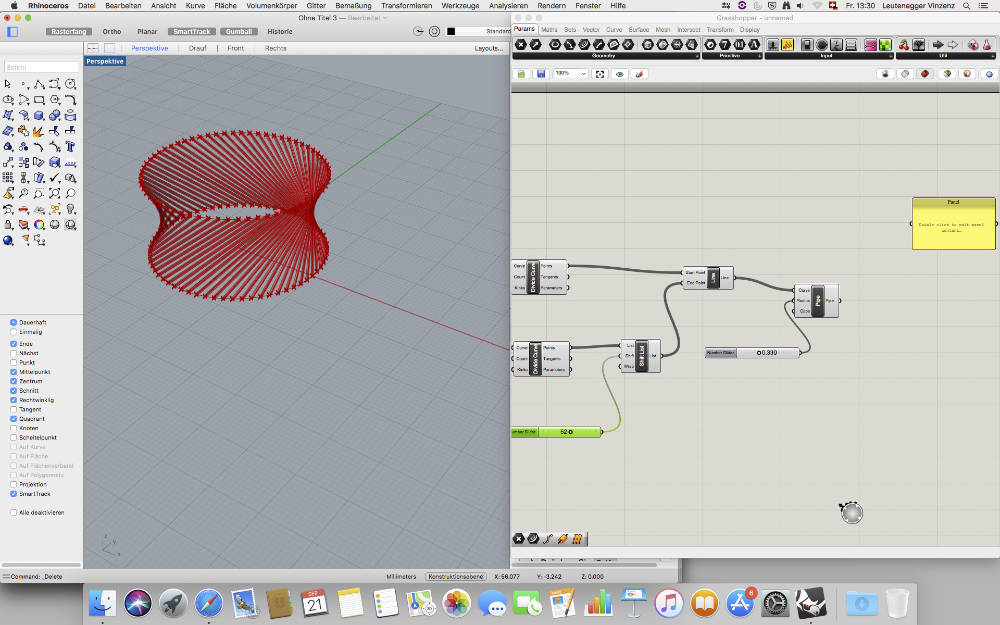Click the green number slider showing 52
This screenshot has width=1000, height=625.
557,432
